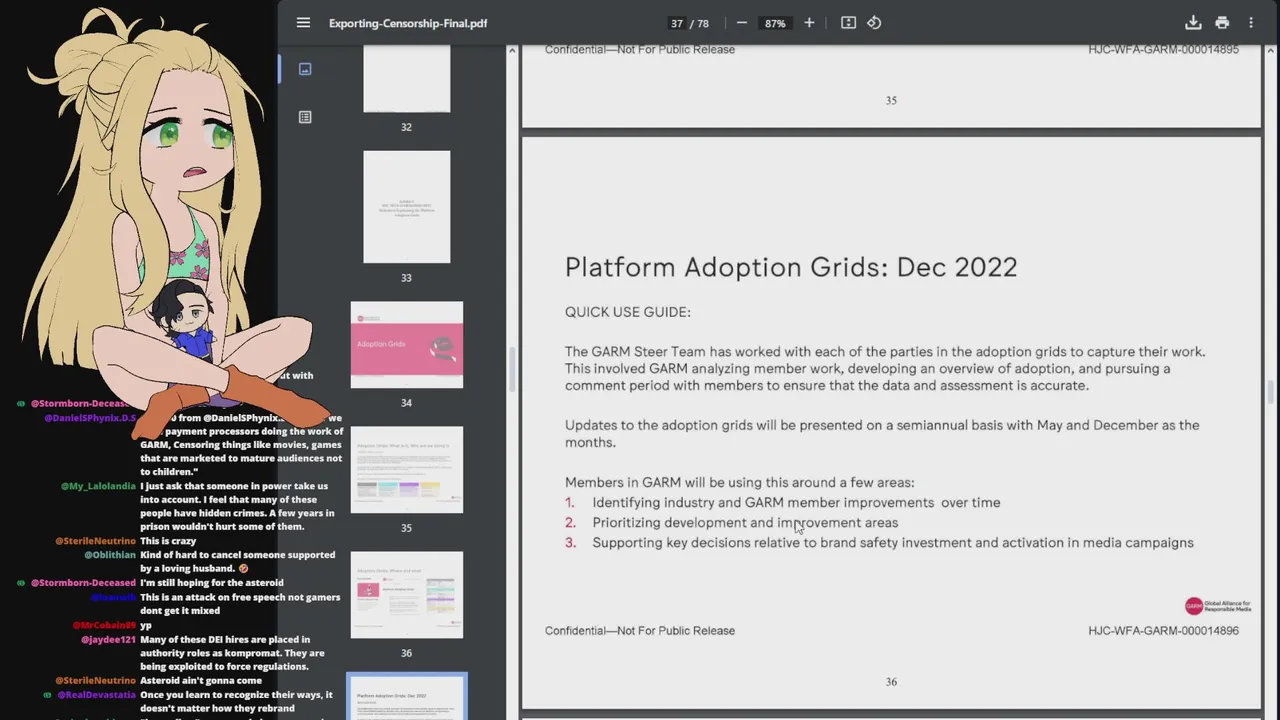
Task: Click the zoom level field showing 87%
Action: 775,23
